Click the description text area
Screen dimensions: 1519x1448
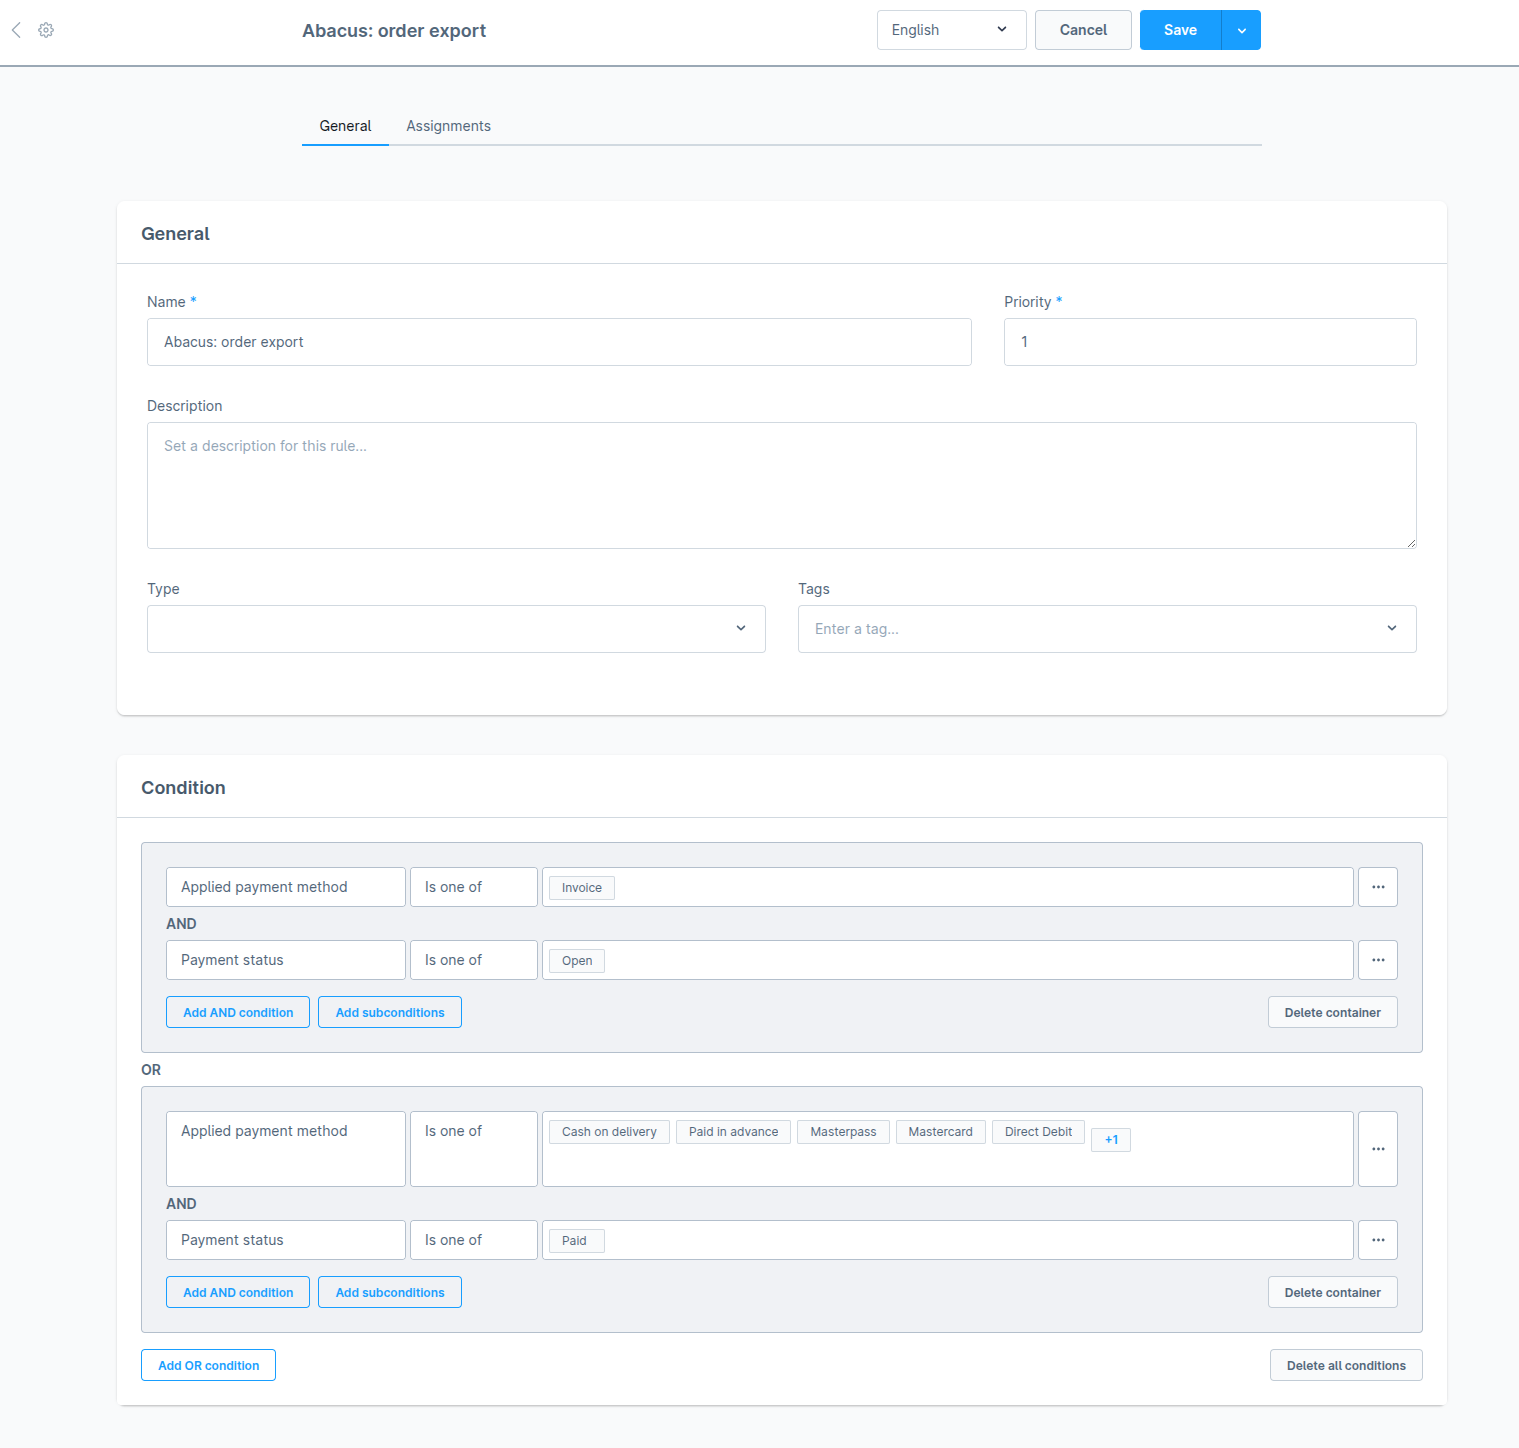pyautogui.click(x=781, y=486)
